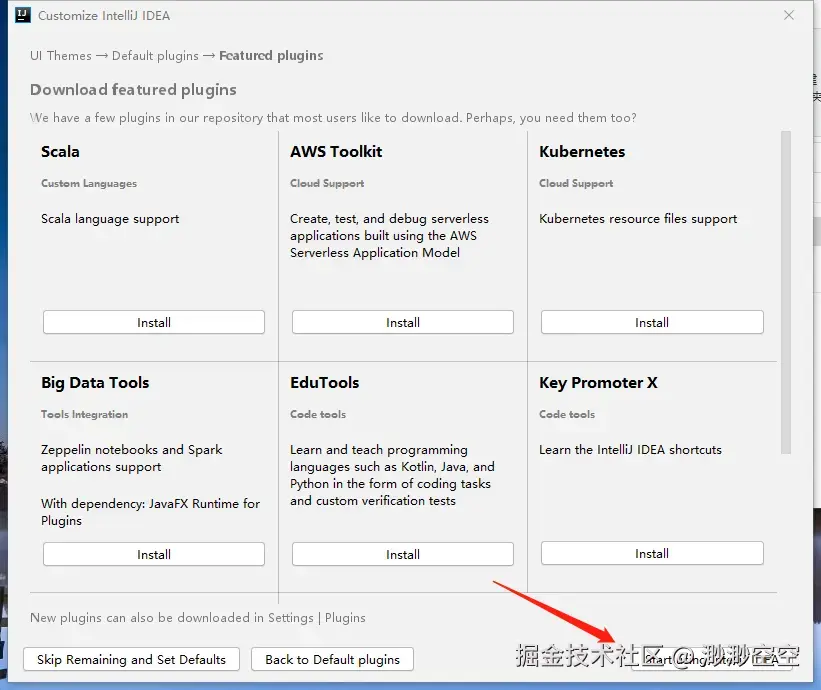Click the EduTools plugin title
Screen dimensions: 821x690
click(x=325, y=383)
